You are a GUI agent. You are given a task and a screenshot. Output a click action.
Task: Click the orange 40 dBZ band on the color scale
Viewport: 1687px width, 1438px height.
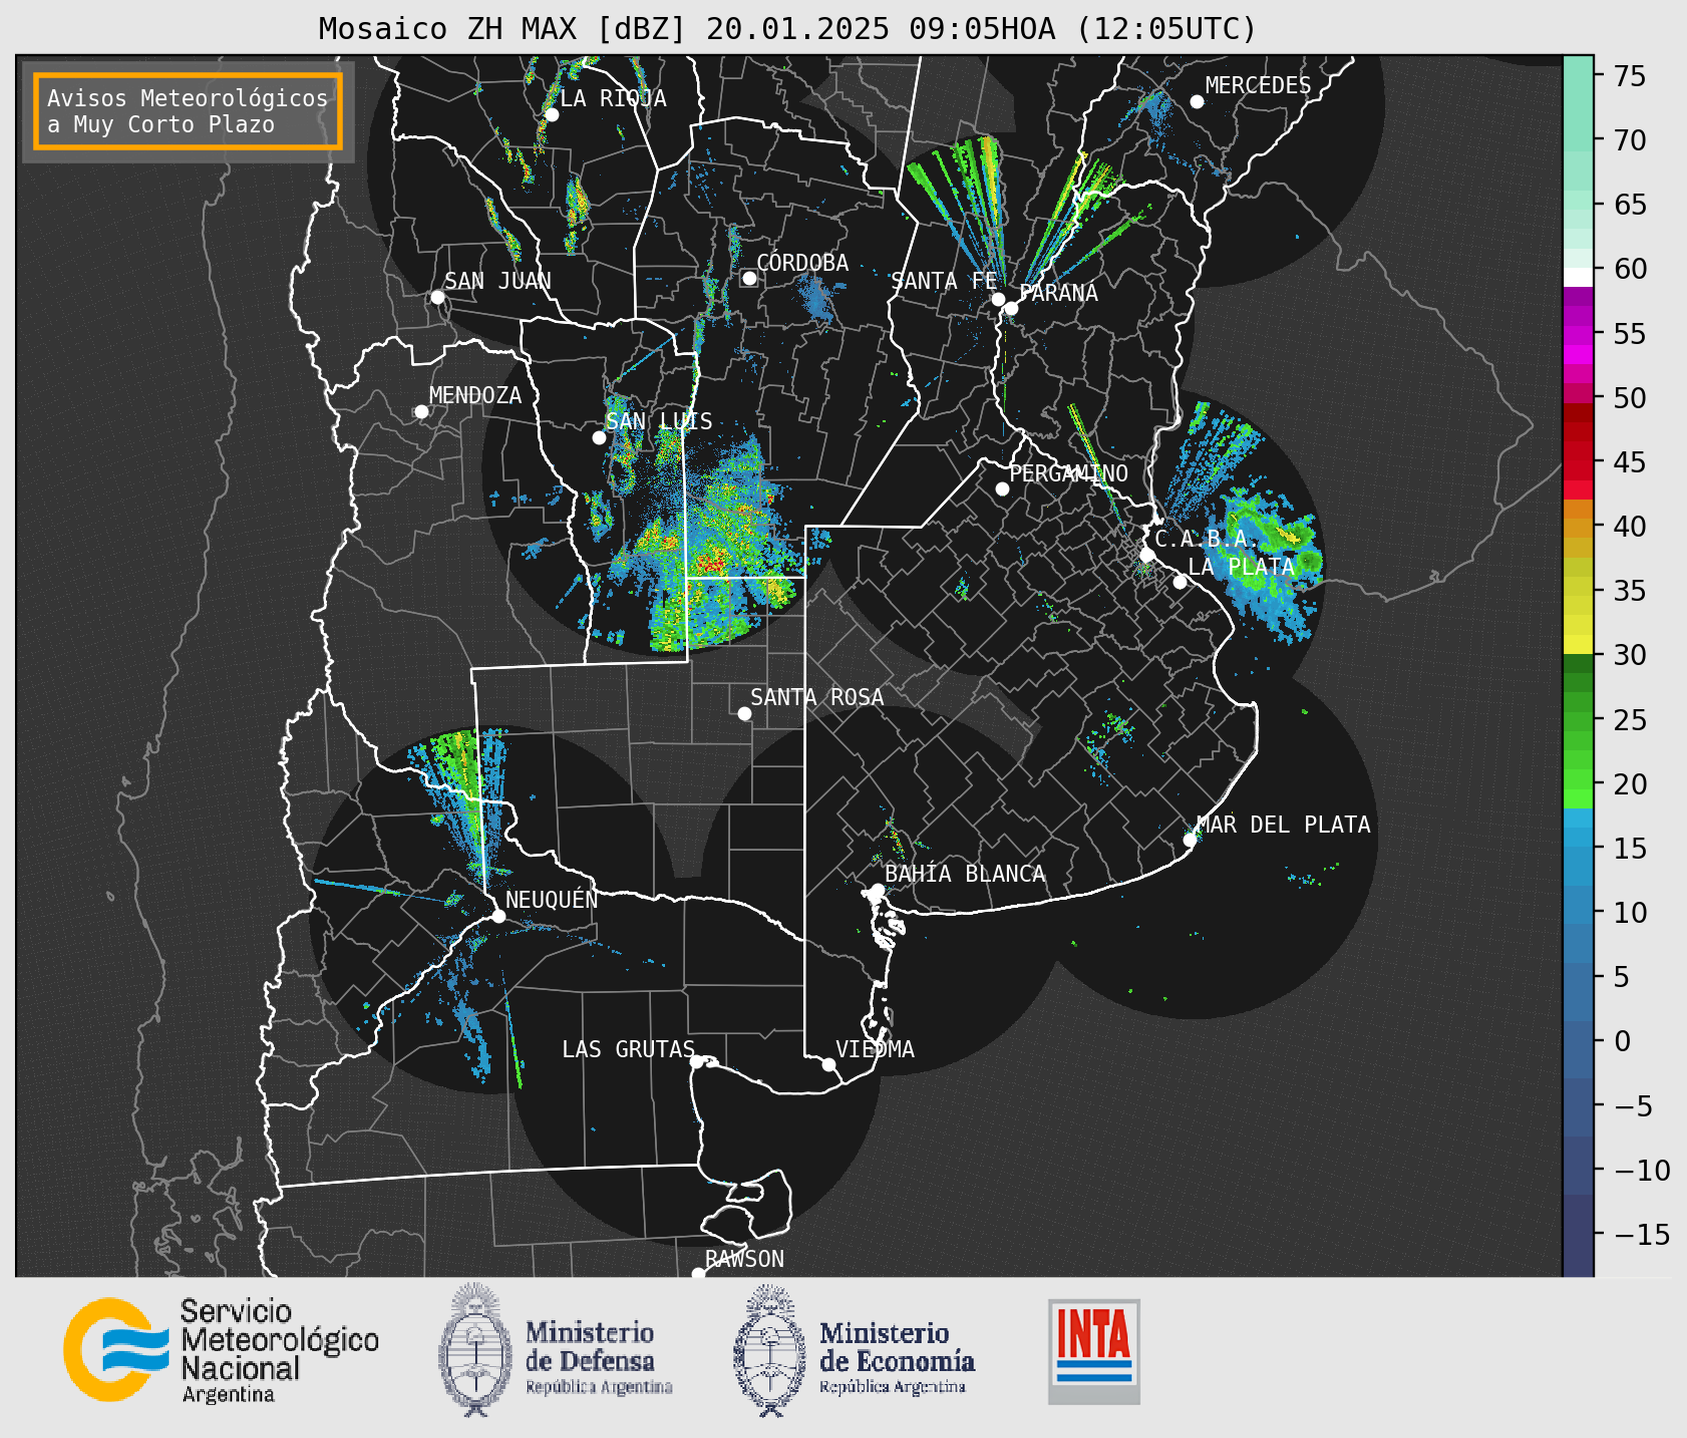tap(1578, 526)
